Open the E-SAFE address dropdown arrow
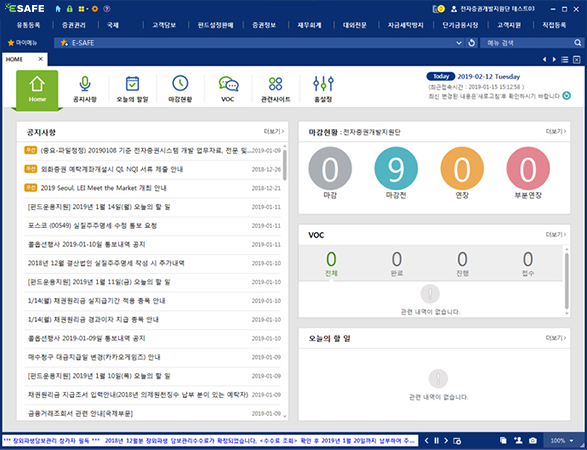Viewport: 587px width, 450px height. pos(459,43)
